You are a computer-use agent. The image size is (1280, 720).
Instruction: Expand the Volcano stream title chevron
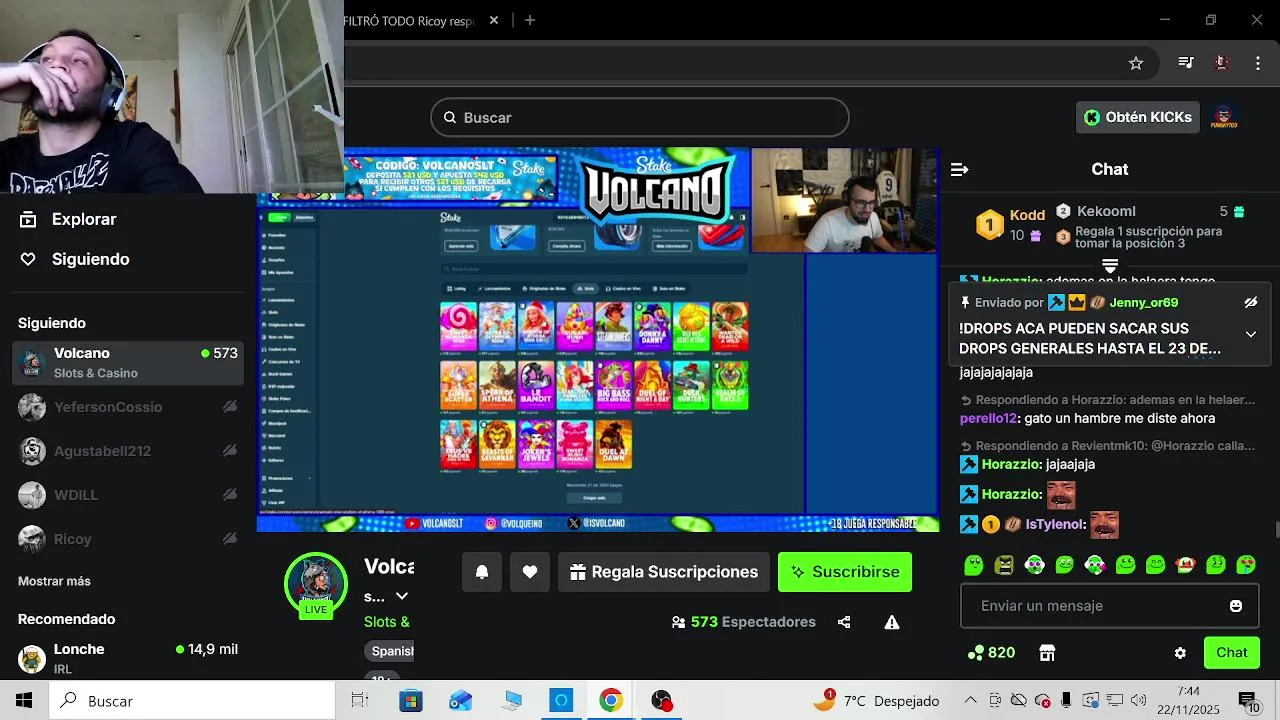point(402,596)
